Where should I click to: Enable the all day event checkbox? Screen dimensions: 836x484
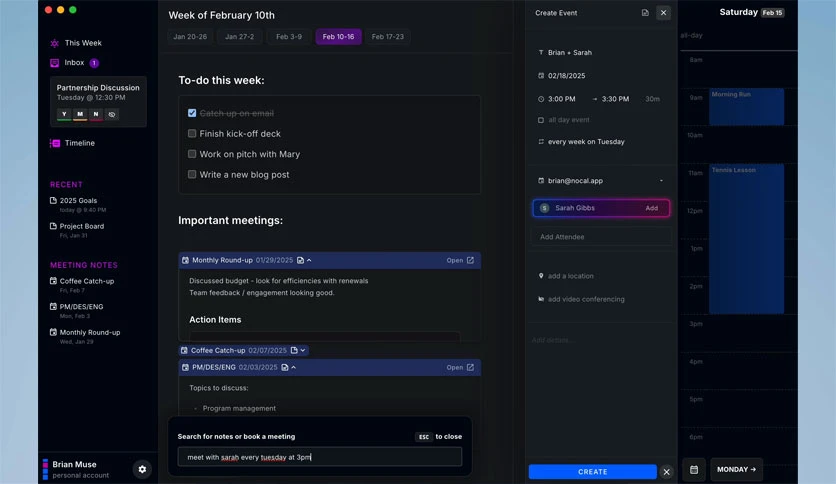click(x=541, y=120)
